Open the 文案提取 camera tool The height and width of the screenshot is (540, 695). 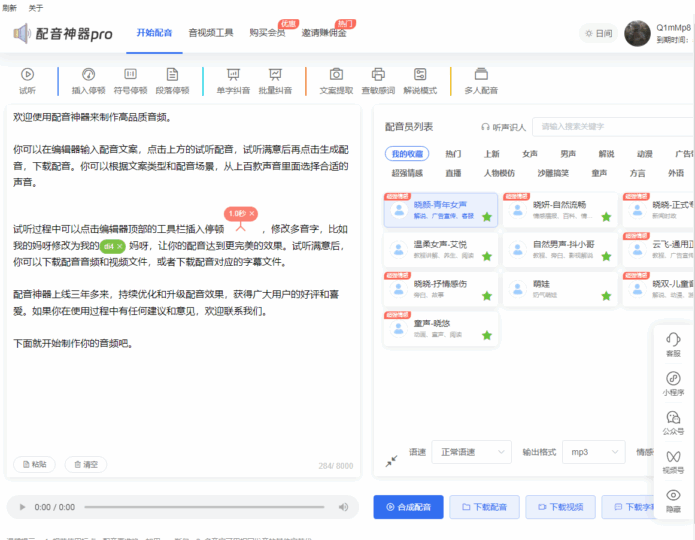[336, 81]
